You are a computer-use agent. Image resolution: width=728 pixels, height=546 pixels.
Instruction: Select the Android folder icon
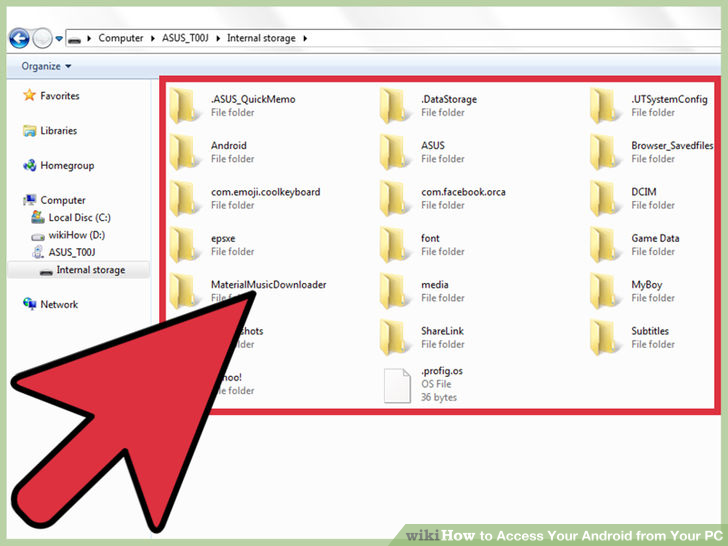(184, 152)
